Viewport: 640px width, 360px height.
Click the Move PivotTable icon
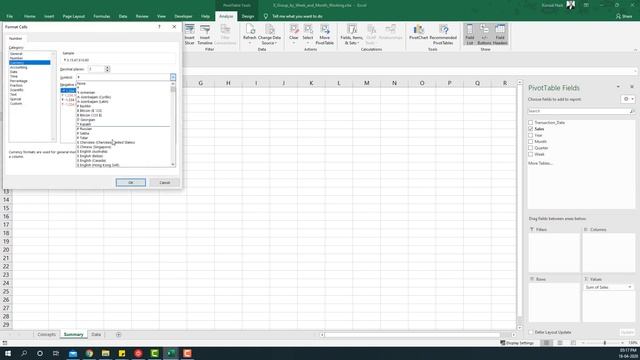(x=324, y=34)
